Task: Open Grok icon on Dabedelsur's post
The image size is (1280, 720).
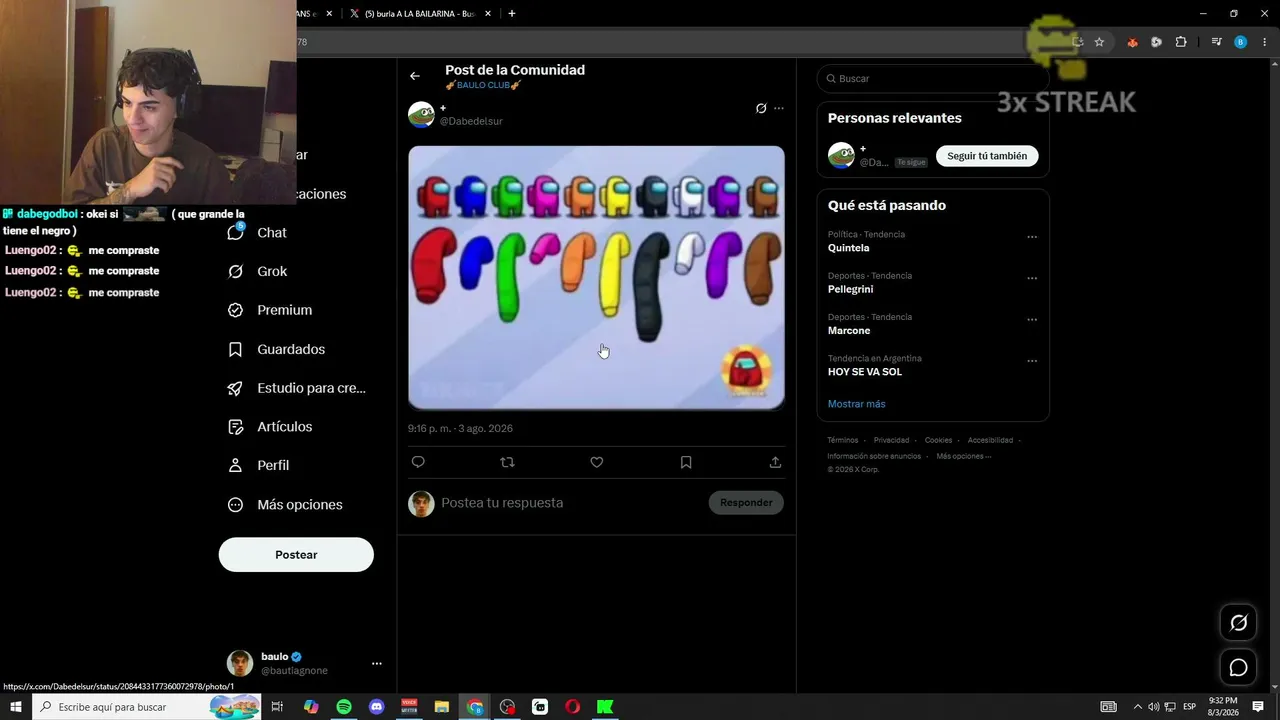Action: point(761,108)
